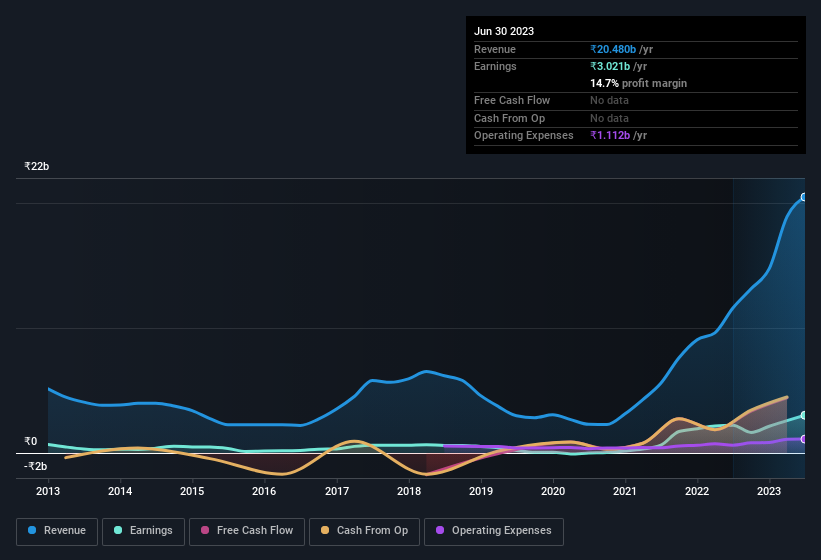Click the Cash From Op row in tooltip
The image size is (821, 560).
tap(636, 119)
